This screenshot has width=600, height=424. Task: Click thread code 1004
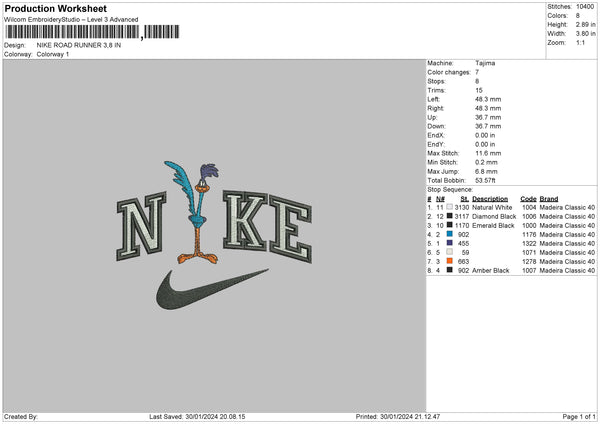coord(529,207)
